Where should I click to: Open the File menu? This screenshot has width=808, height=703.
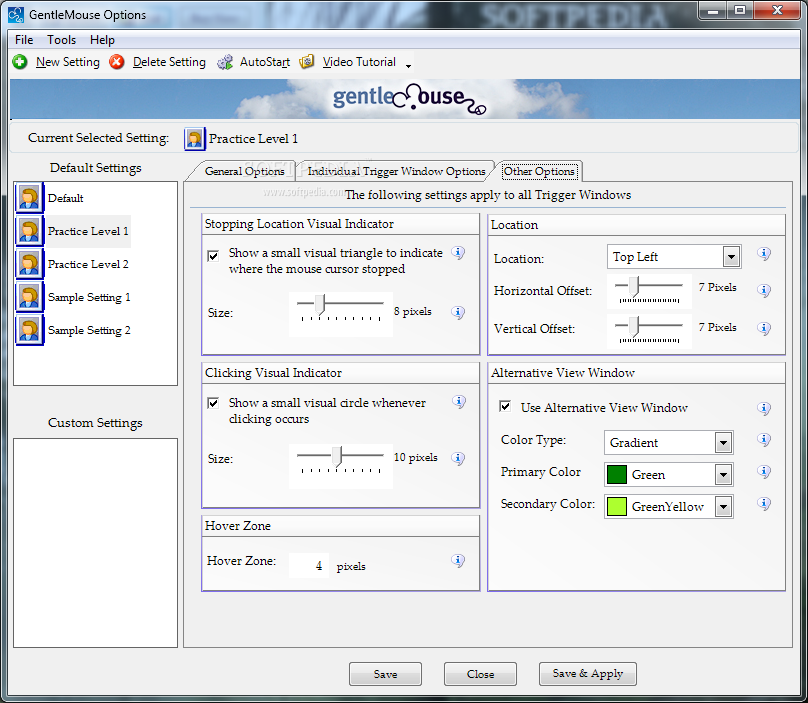click(x=24, y=40)
